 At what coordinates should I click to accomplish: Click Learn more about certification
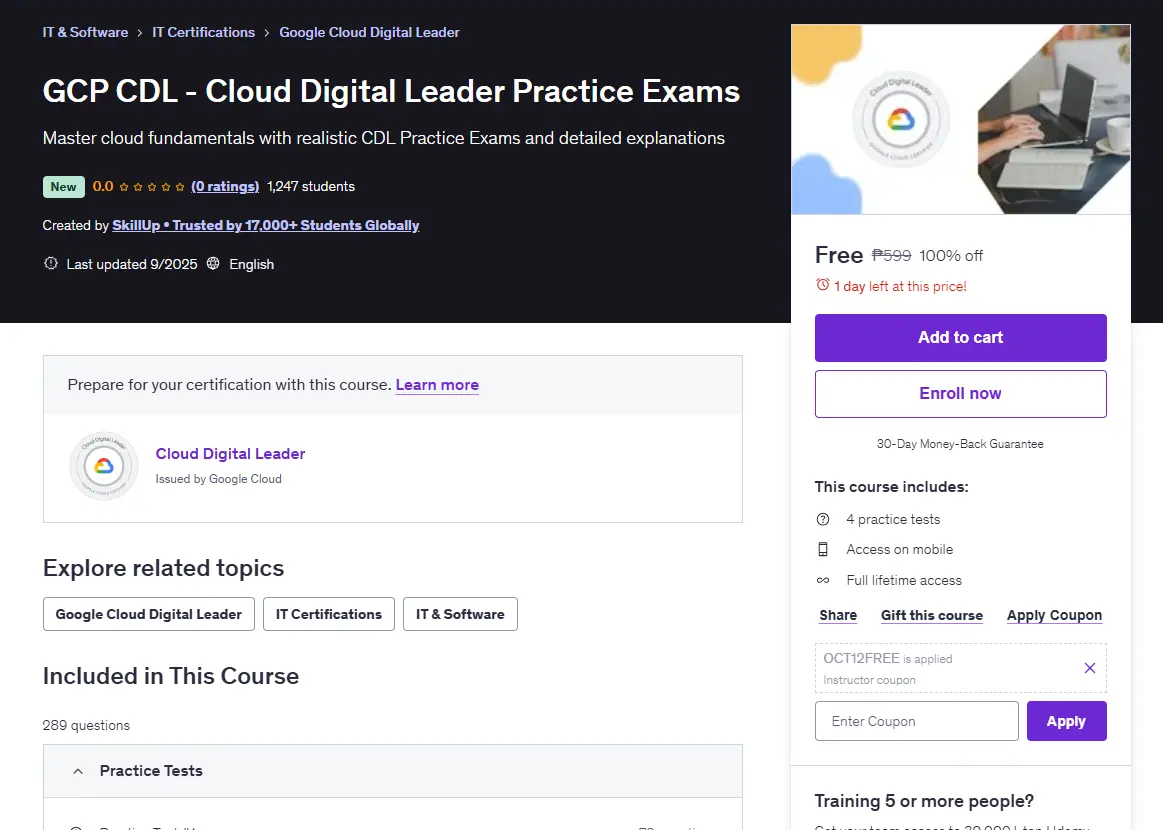(437, 384)
